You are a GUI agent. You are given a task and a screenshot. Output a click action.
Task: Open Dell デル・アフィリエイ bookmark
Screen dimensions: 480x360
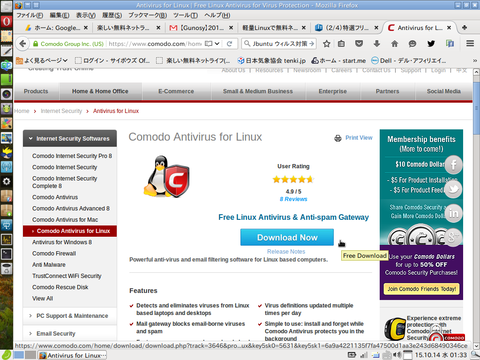pyautogui.click(x=409, y=60)
